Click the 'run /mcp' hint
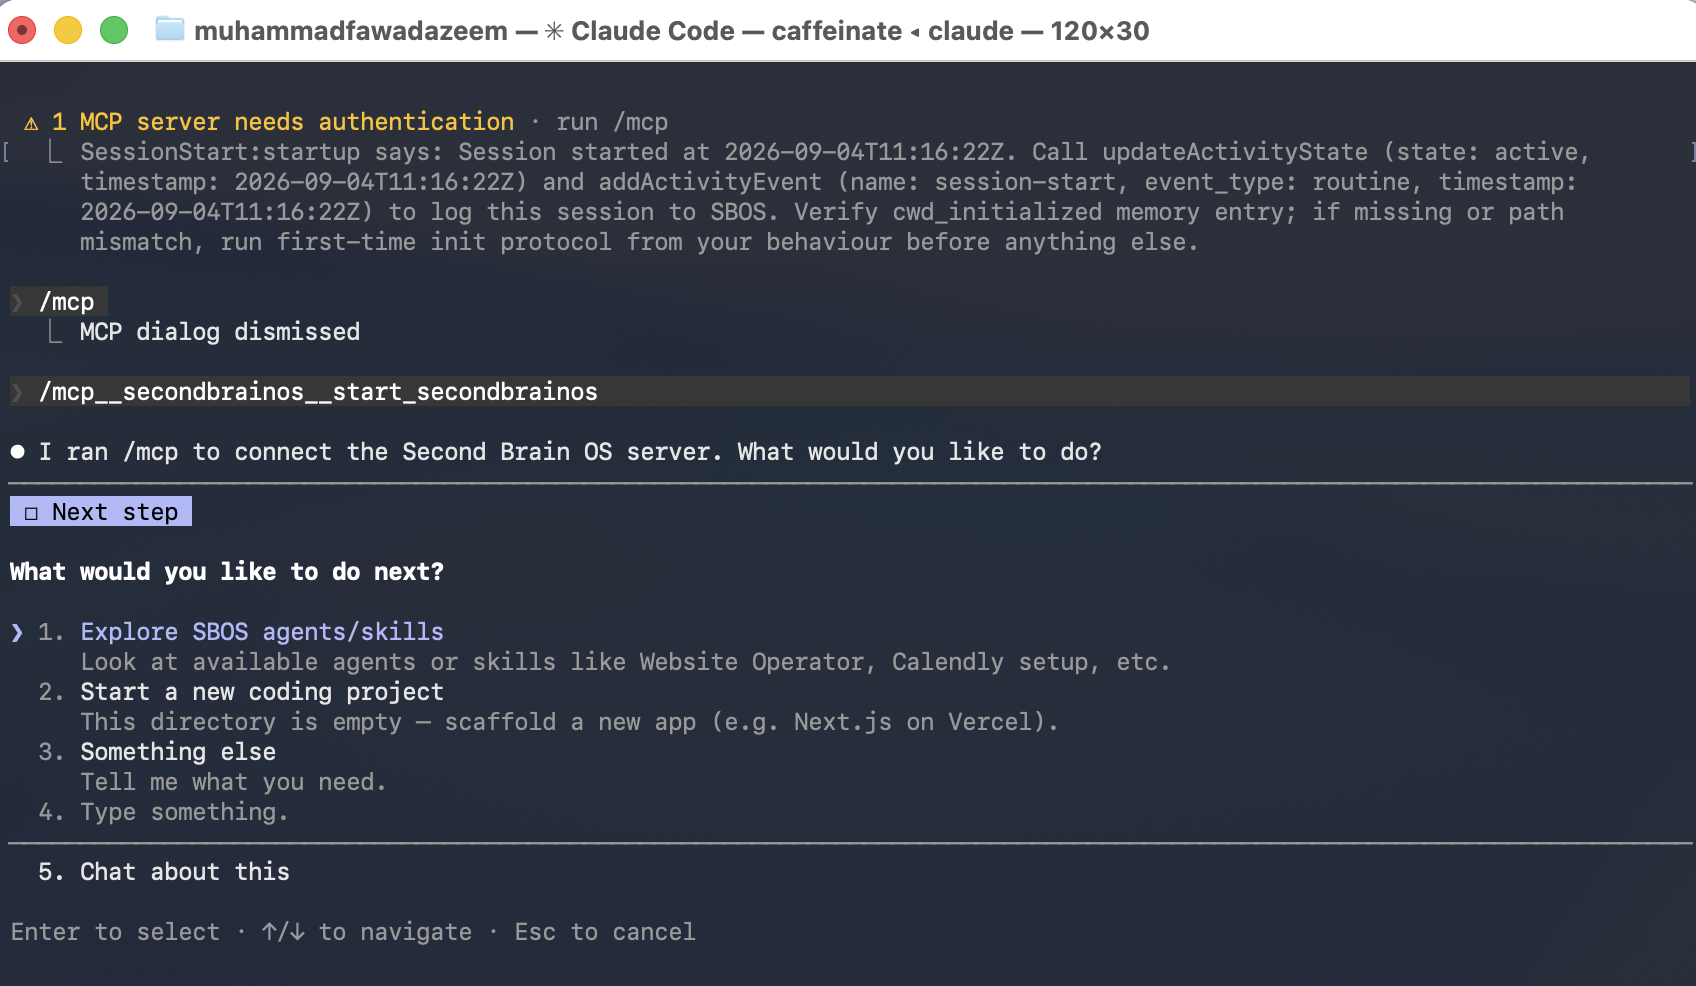Image resolution: width=1696 pixels, height=986 pixels. tap(612, 122)
